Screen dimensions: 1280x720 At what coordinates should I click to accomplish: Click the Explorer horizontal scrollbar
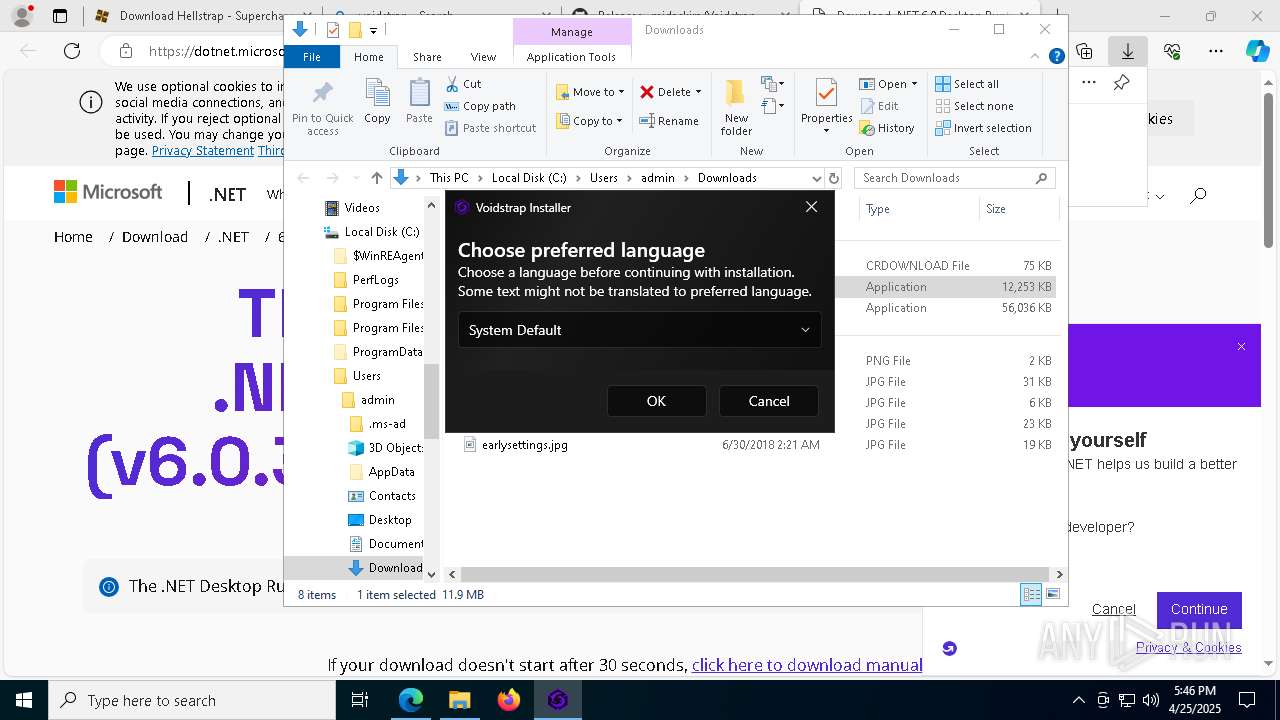(x=754, y=574)
